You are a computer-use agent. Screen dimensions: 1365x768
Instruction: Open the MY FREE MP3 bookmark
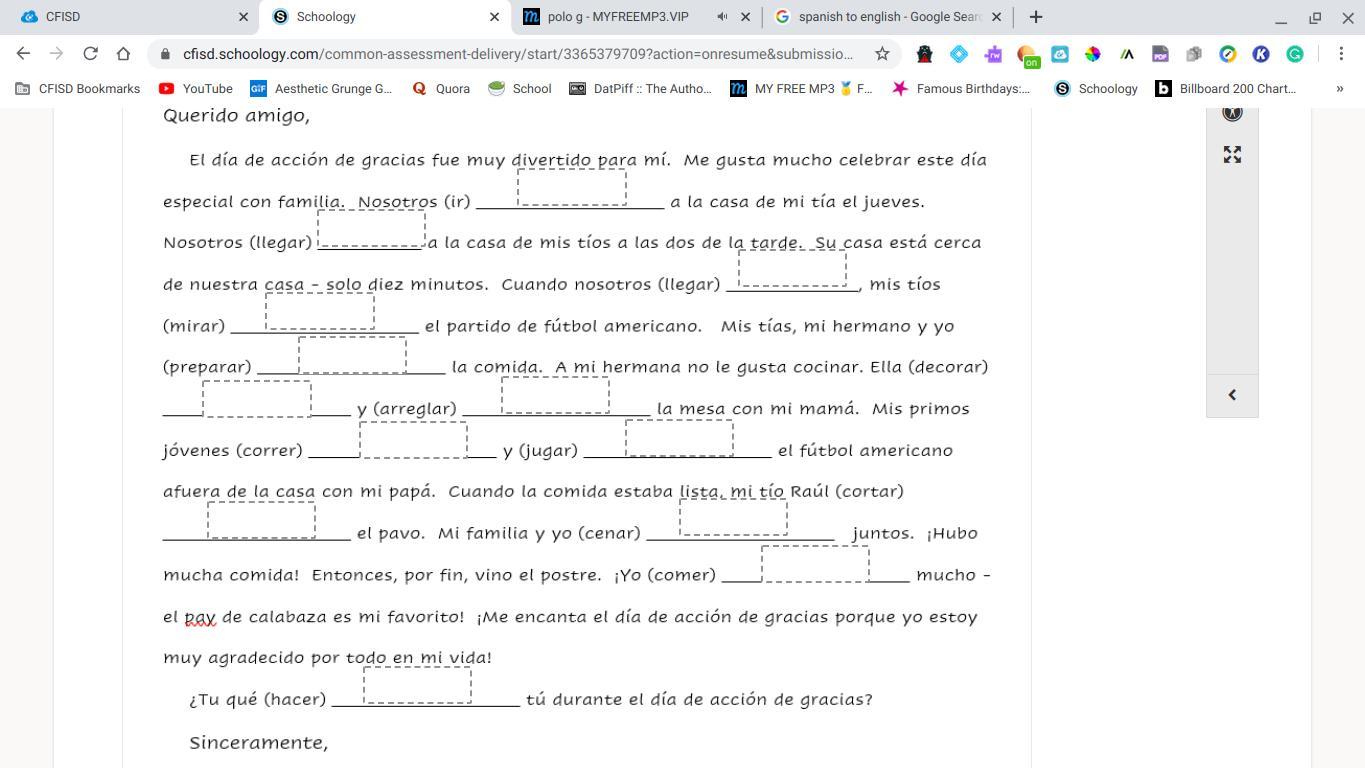[x=801, y=89]
